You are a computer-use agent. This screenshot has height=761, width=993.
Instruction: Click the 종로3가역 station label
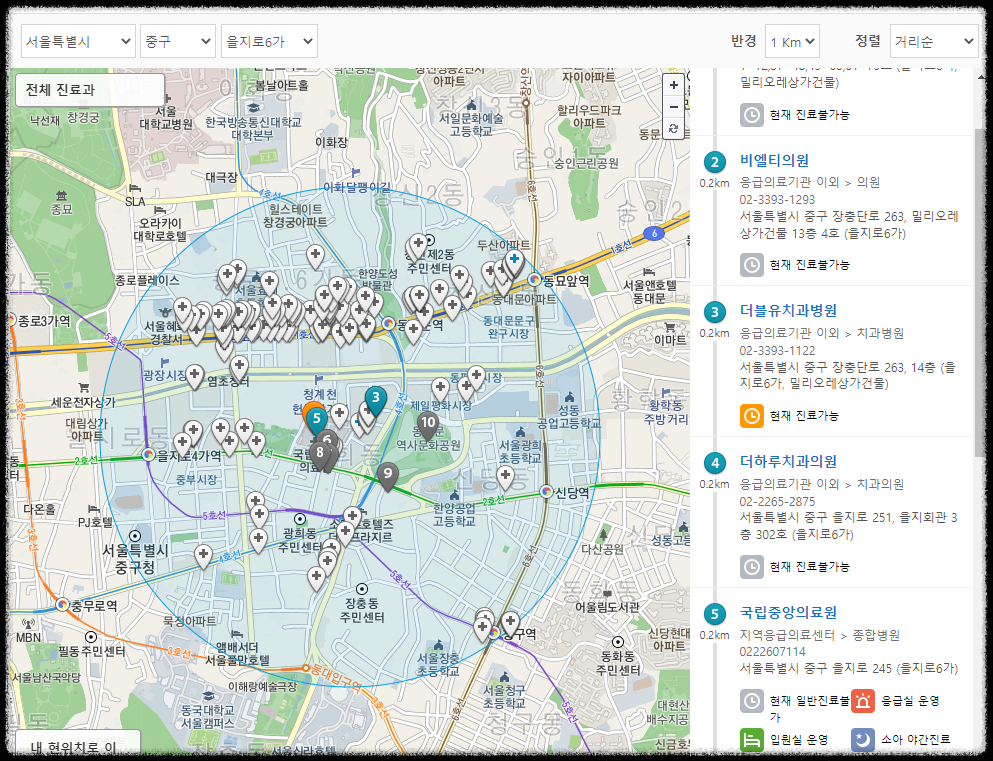coord(44,321)
